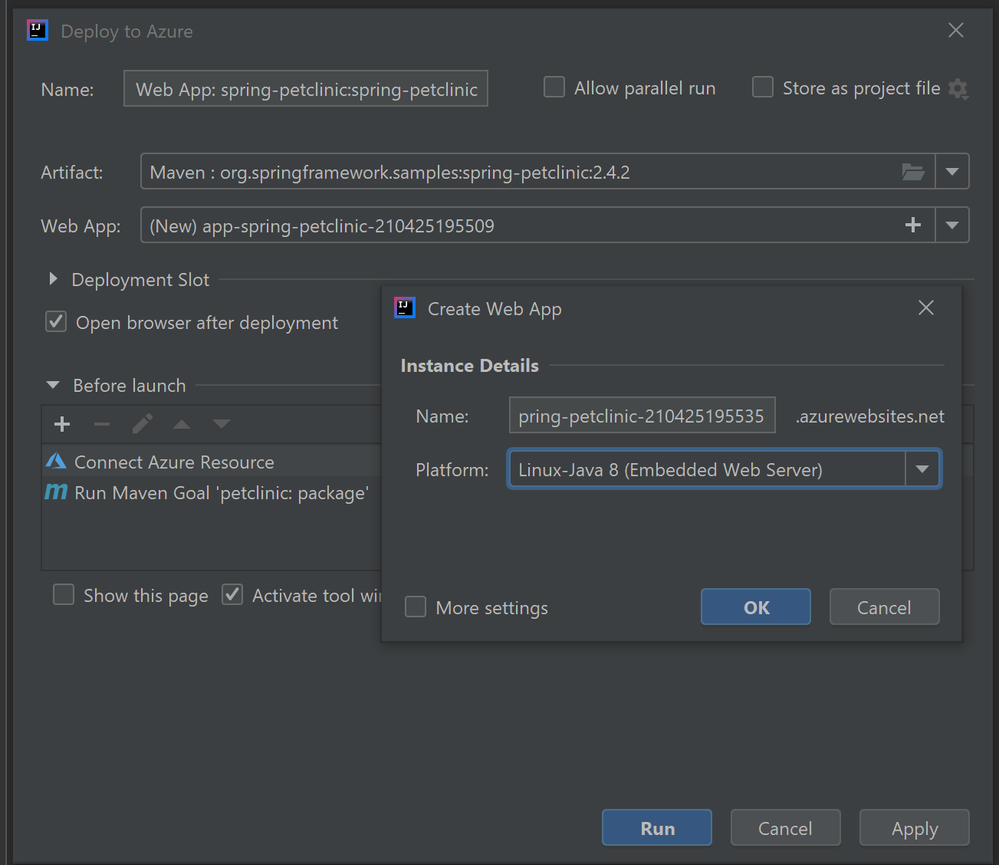The image size is (999, 865).
Task: Enable Allow parallel run
Action: pyautogui.click(x=554, y=87)
